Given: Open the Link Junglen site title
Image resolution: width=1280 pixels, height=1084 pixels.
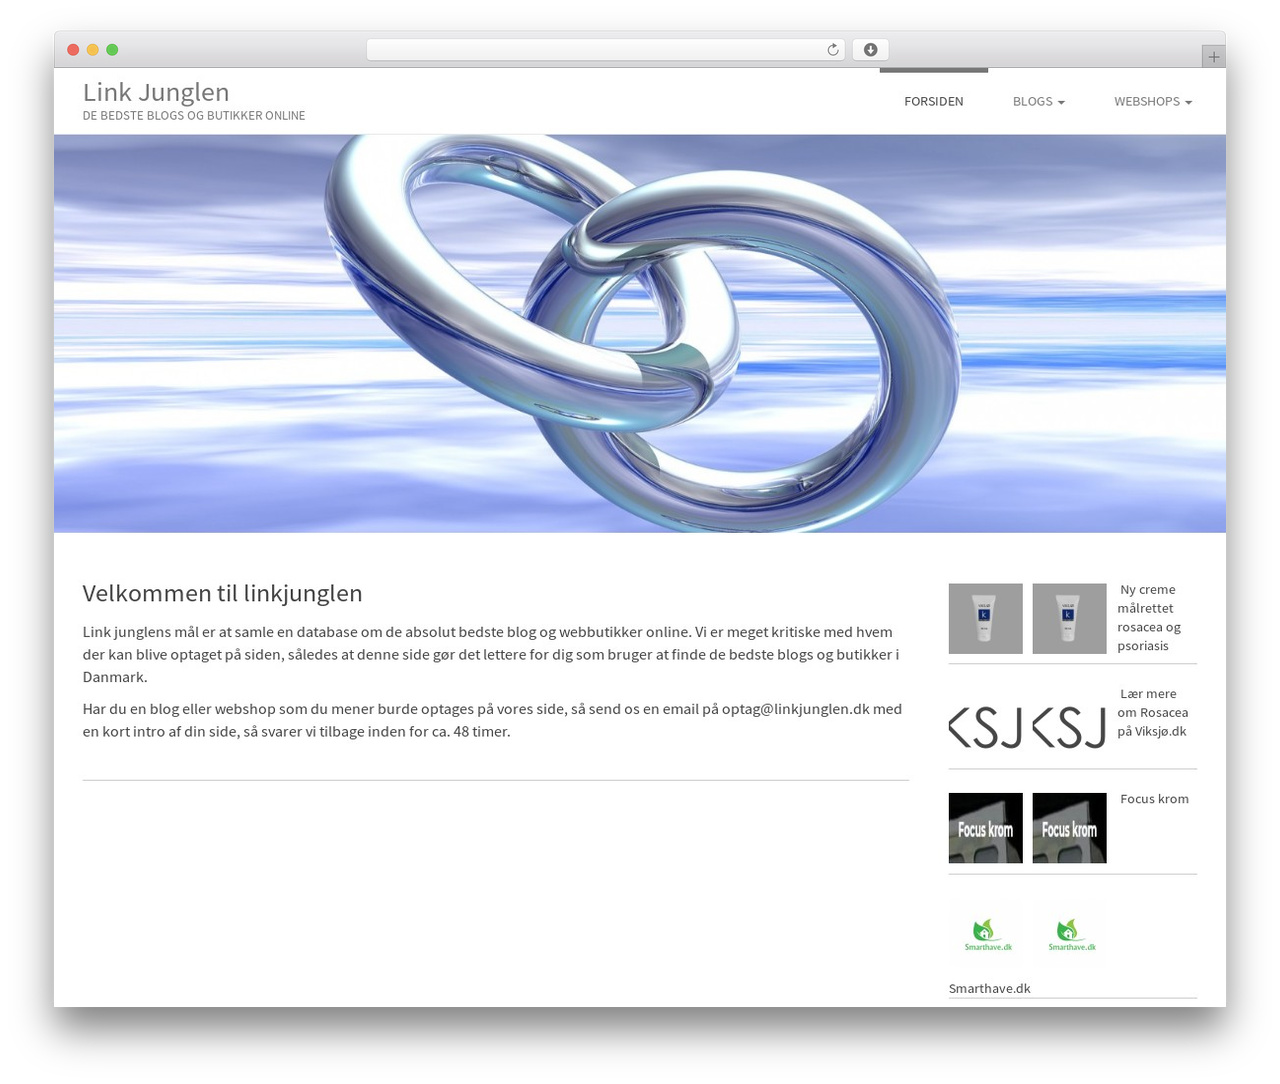Looking at the screenshot, I should pyautogui.click(x=156, y=92).
